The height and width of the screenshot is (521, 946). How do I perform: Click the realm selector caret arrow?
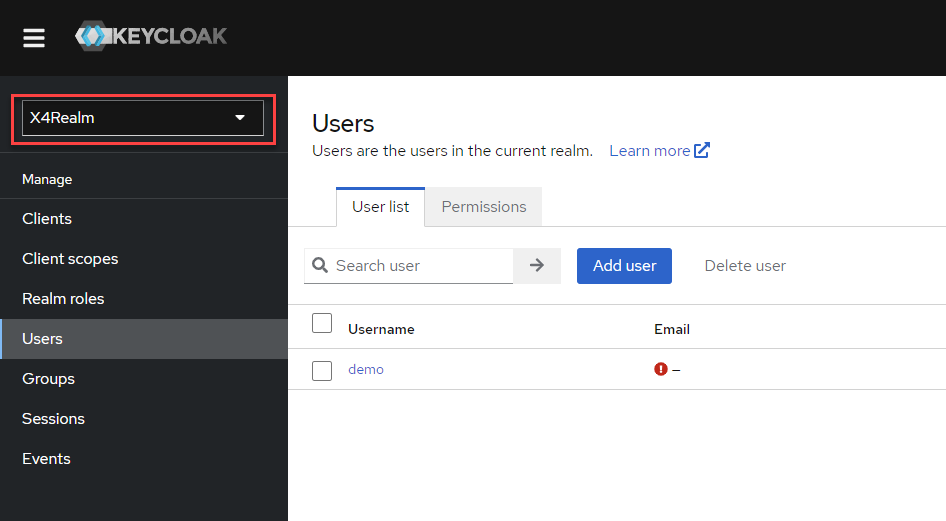(x=240, y=118)
